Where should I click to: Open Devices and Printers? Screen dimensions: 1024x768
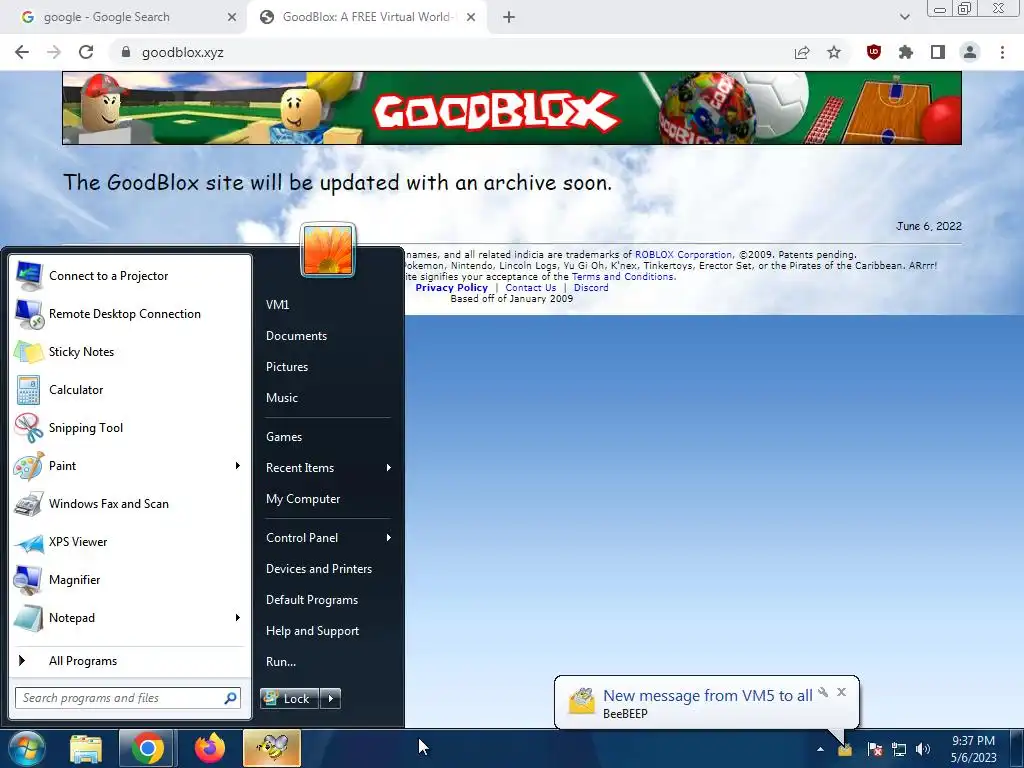[319, 569]
